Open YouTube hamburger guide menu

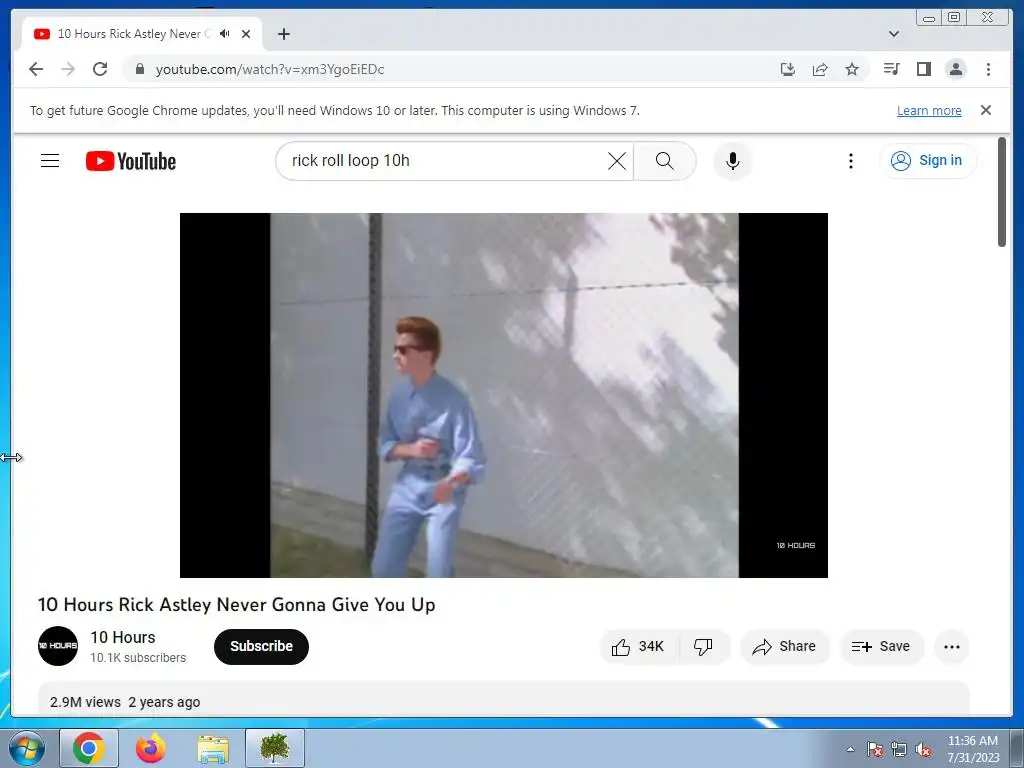[x=50, y=161]
